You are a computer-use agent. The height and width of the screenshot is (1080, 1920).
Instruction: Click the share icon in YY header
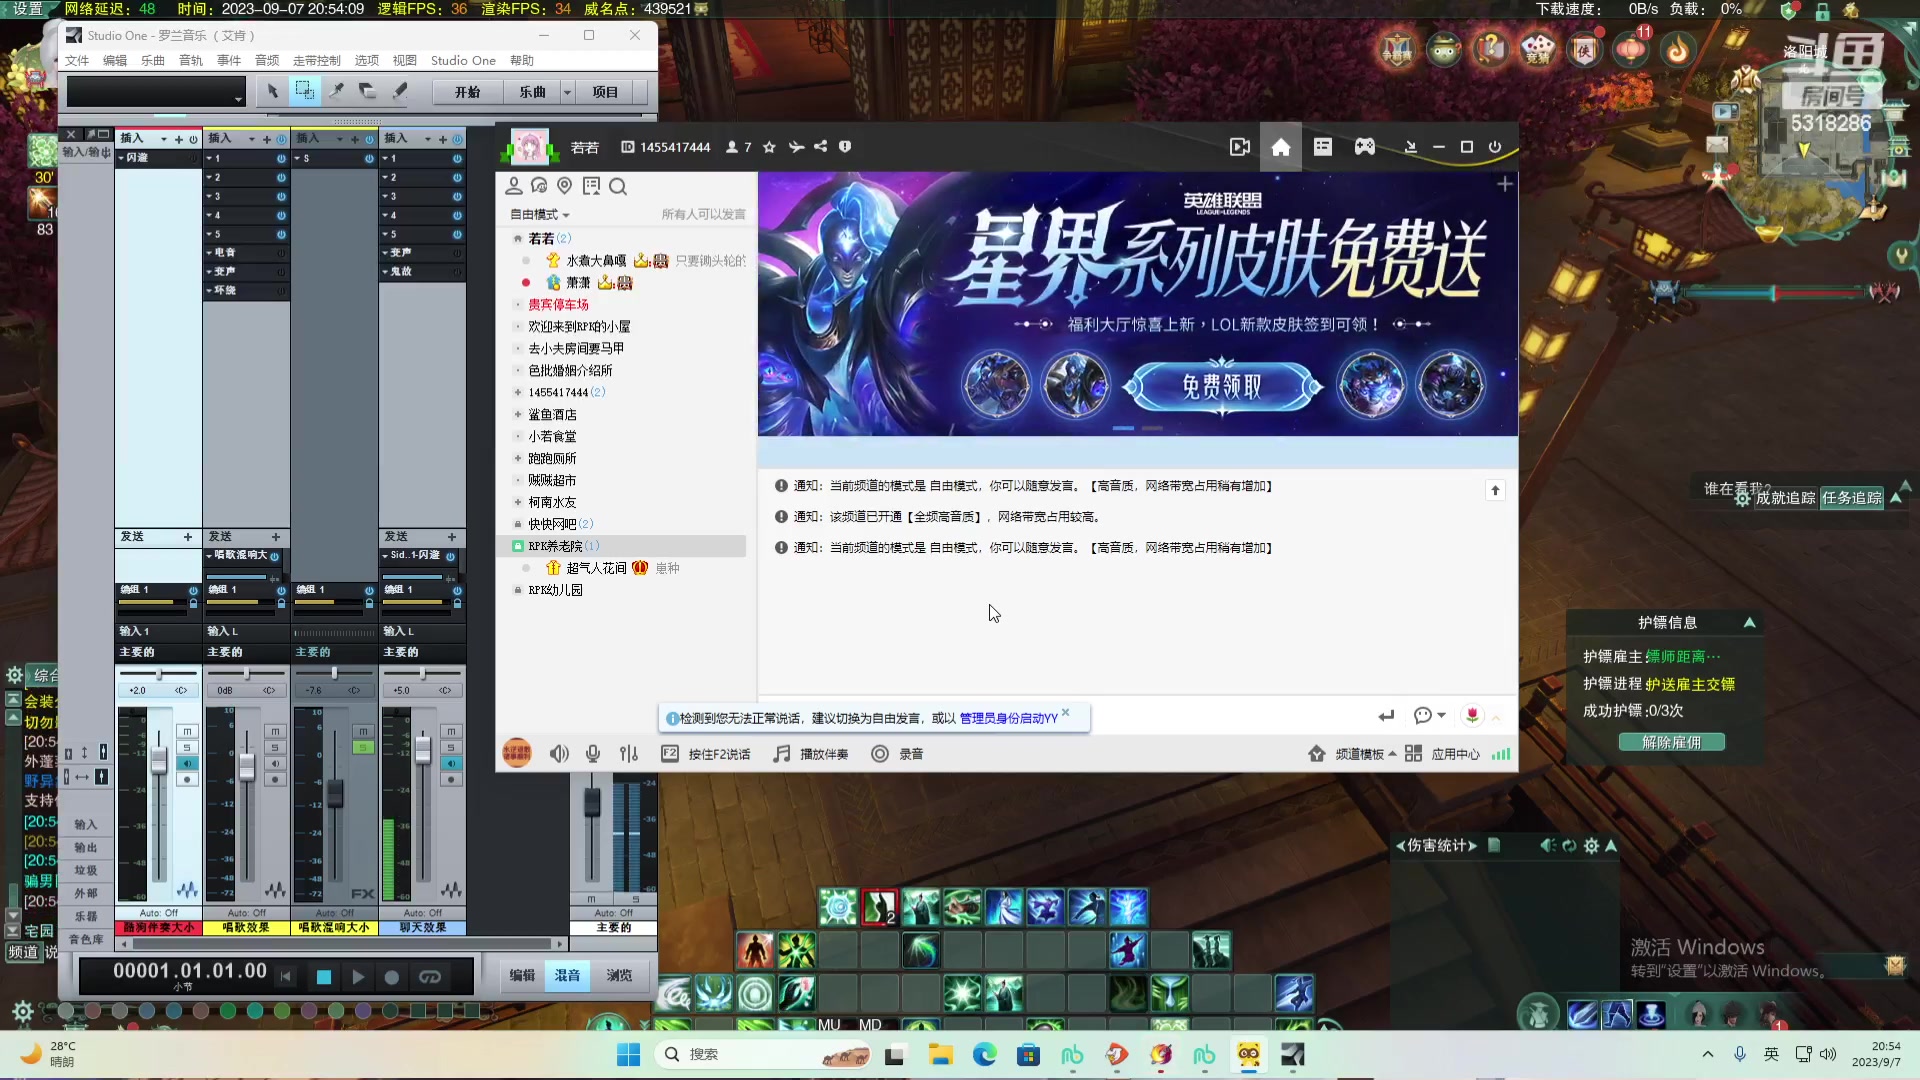click(x=821, y=147)
